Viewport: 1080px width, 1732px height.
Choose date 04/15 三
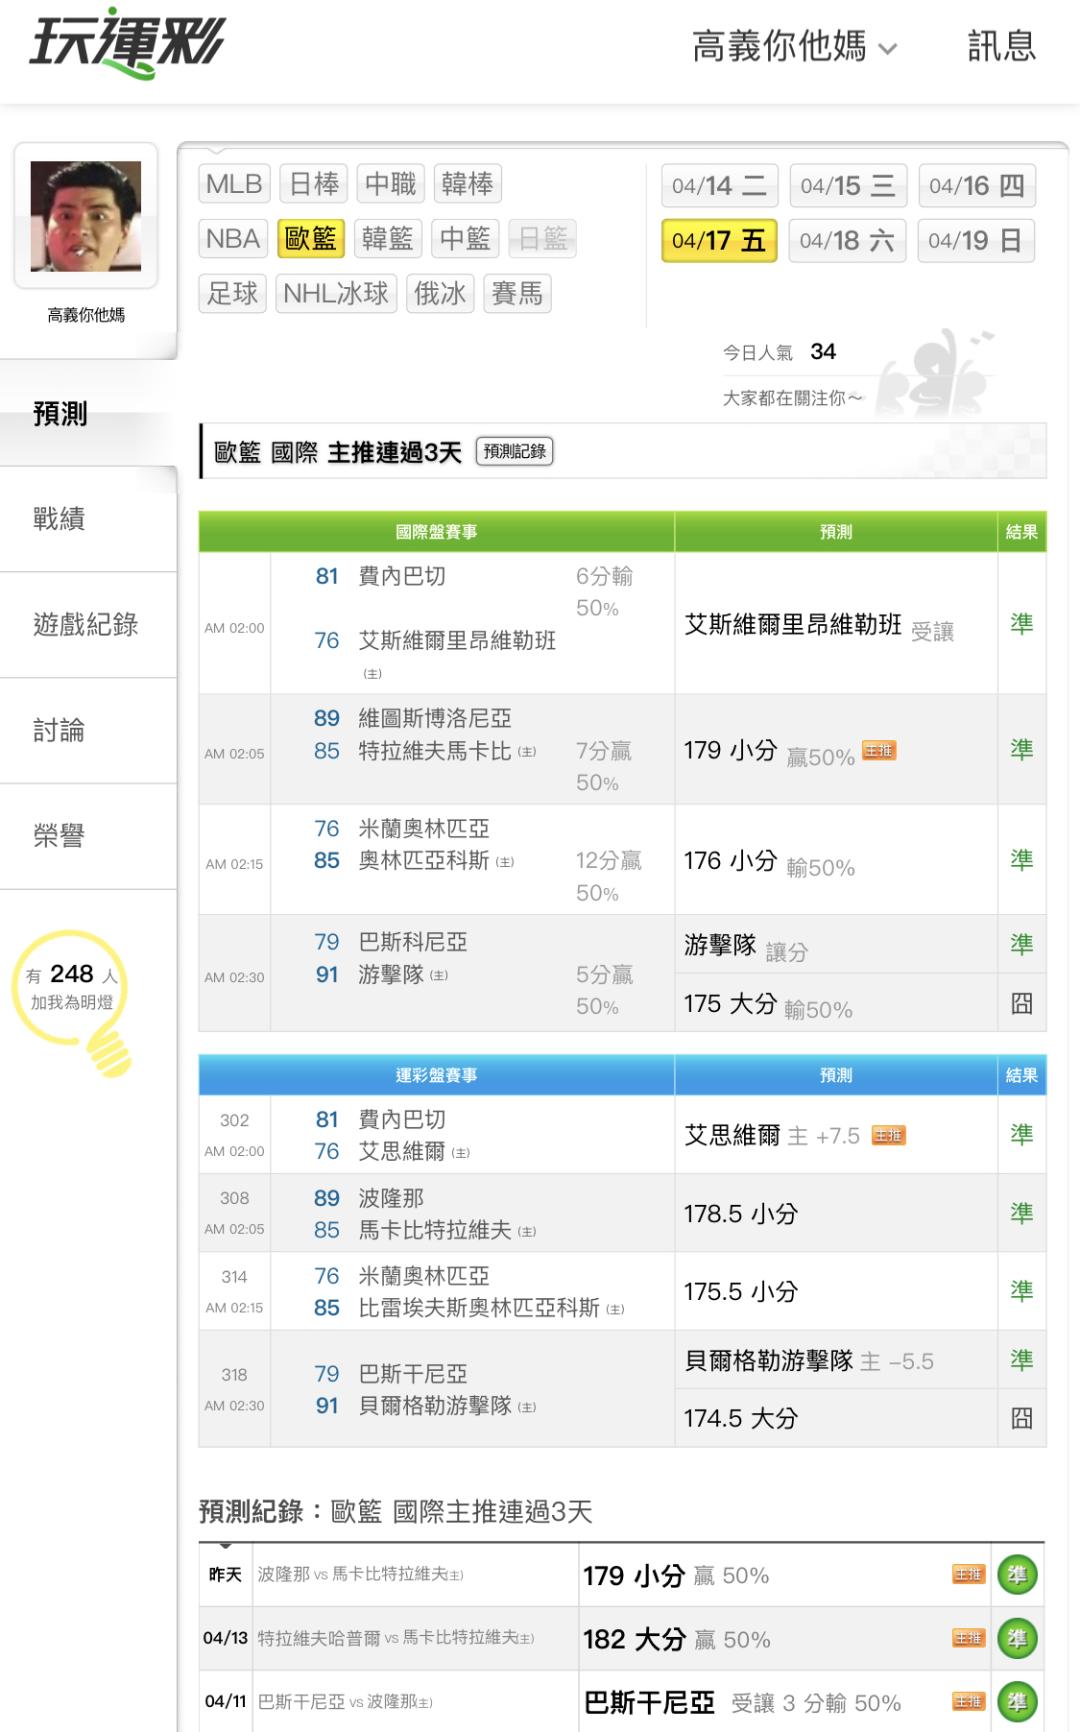847,186
